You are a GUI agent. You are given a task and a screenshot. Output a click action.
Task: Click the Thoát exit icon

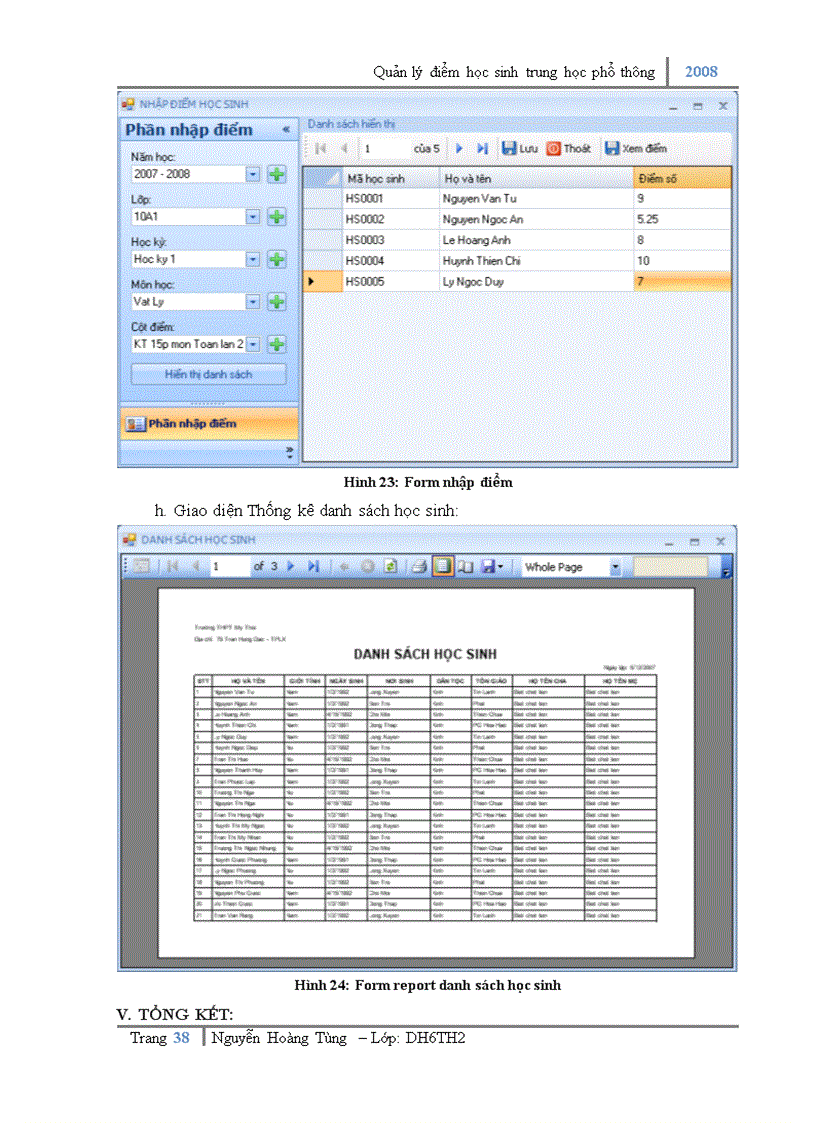click(553, 148)
